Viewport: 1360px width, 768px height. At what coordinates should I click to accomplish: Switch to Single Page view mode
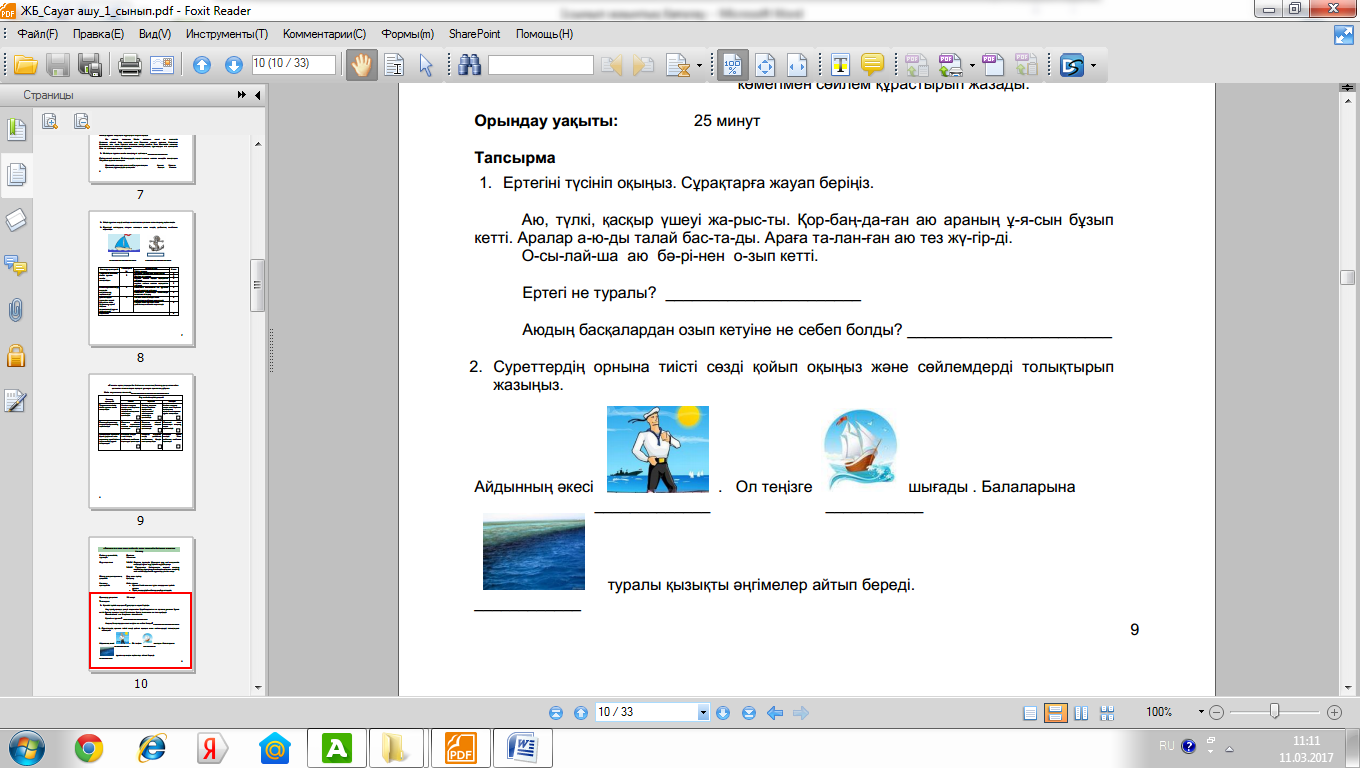(x=1031, y=713)
